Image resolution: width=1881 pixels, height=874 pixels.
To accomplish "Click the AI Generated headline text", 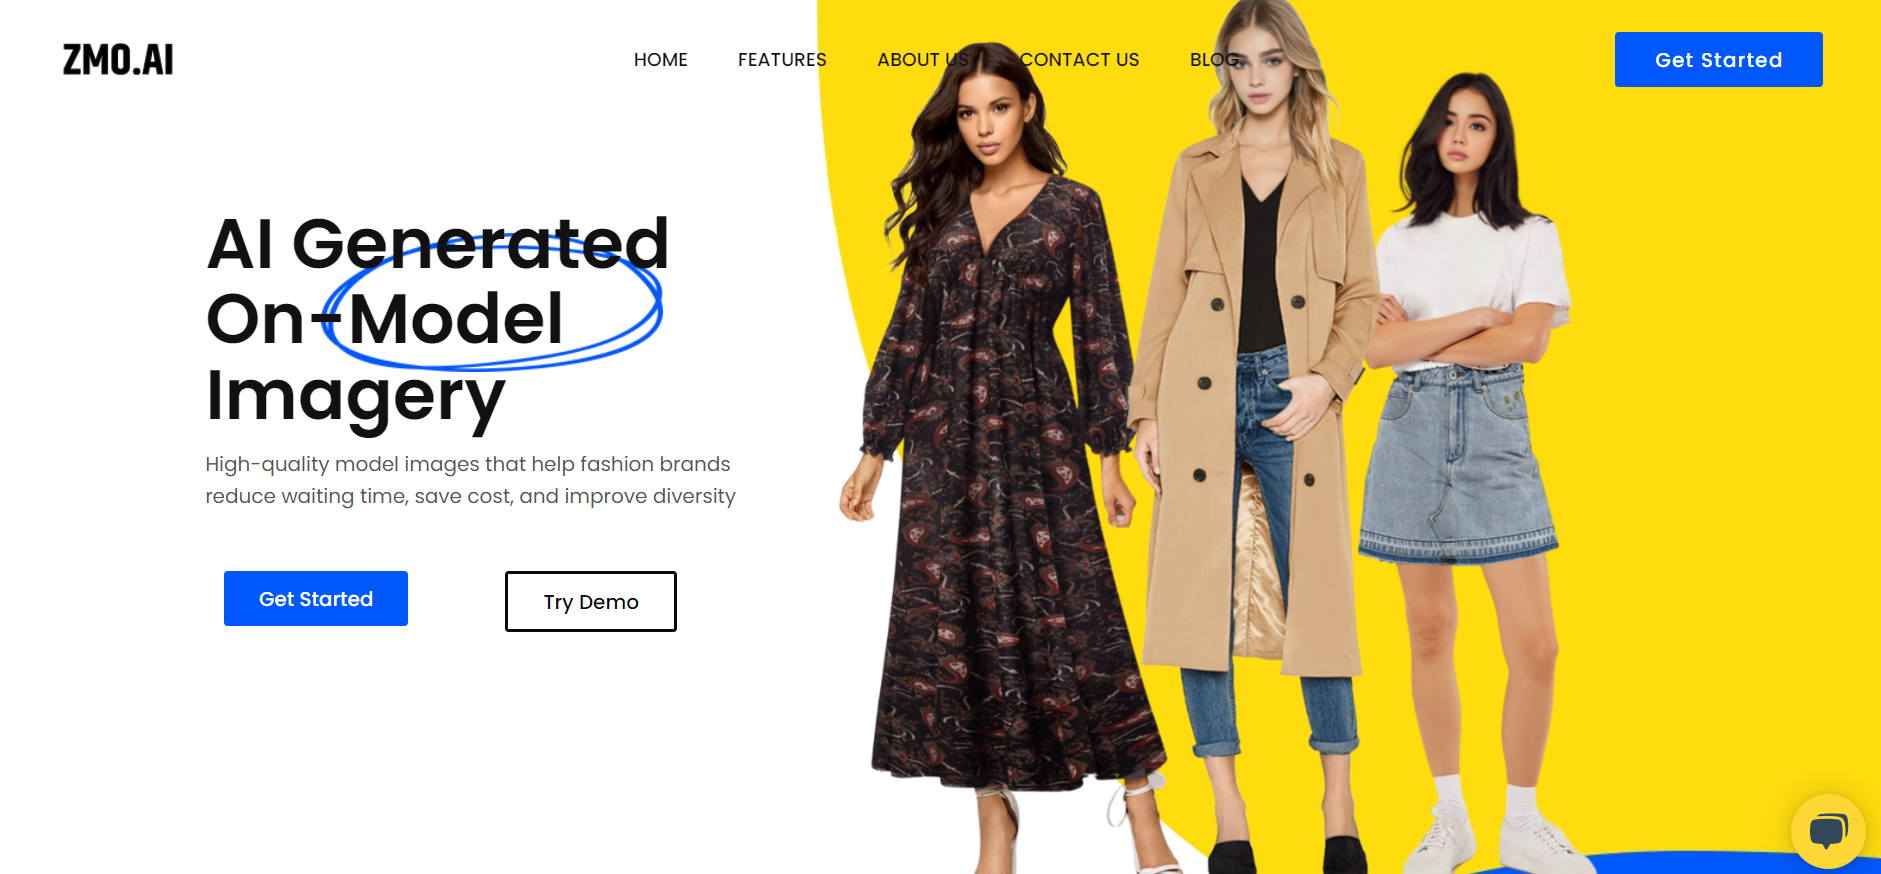I will (438, 243).
